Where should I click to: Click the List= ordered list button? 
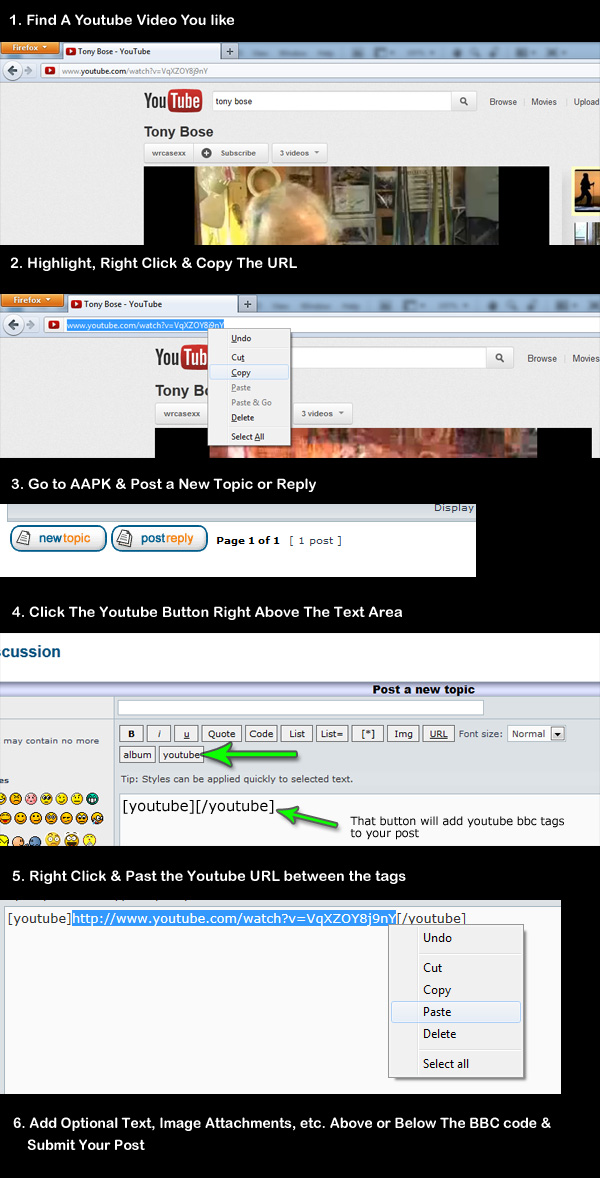(331, 734)
